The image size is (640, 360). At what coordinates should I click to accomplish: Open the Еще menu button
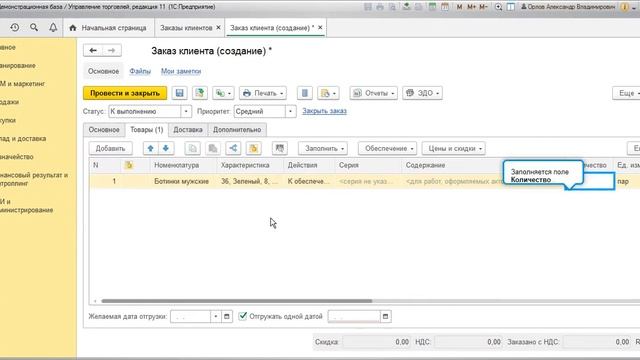point(626,93)
